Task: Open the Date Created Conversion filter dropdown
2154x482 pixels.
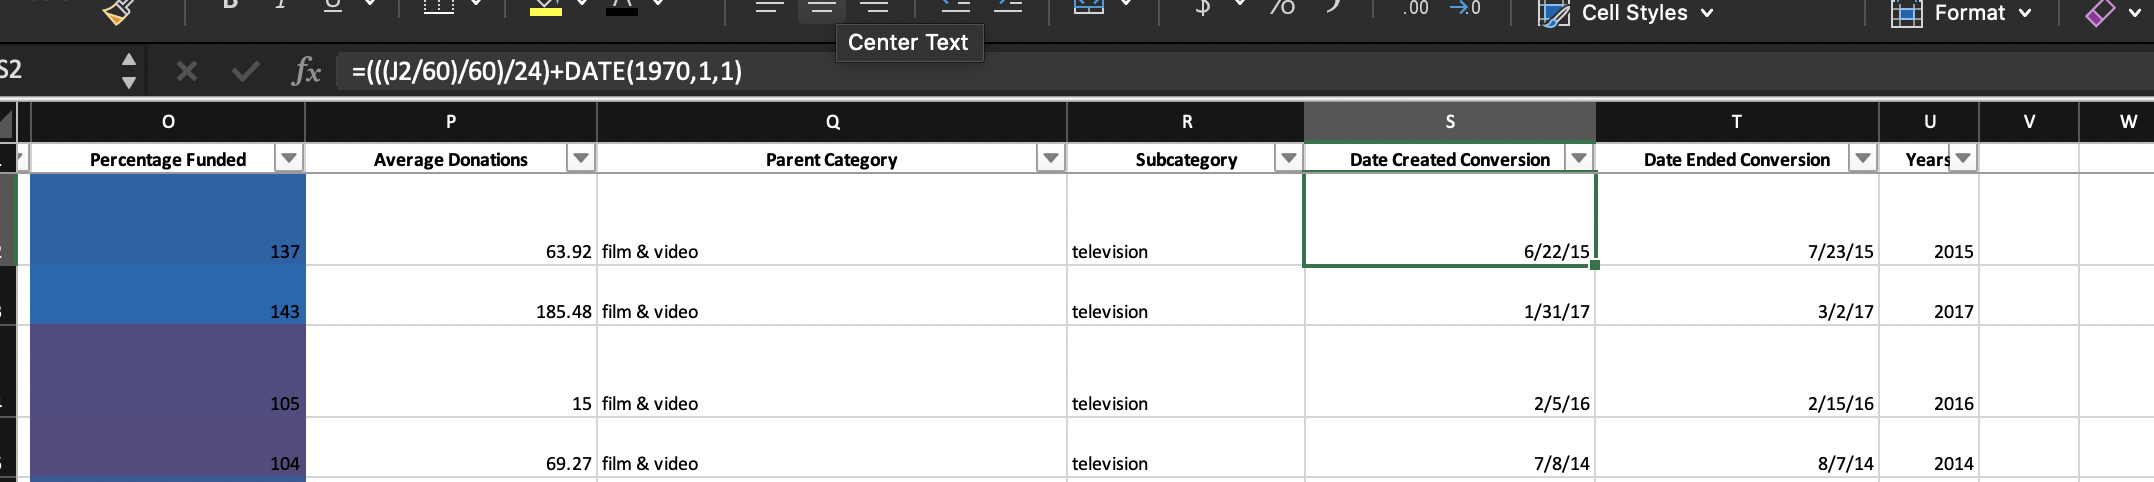Action: coord(1578,158)
